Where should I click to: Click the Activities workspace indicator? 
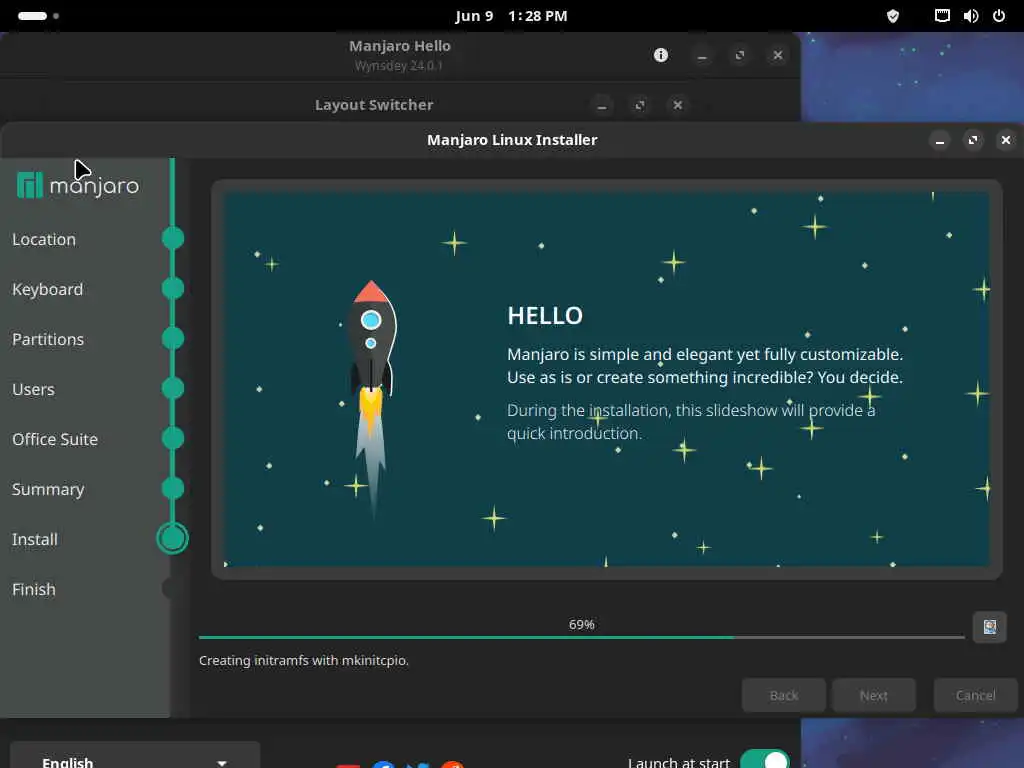point(38,16)
